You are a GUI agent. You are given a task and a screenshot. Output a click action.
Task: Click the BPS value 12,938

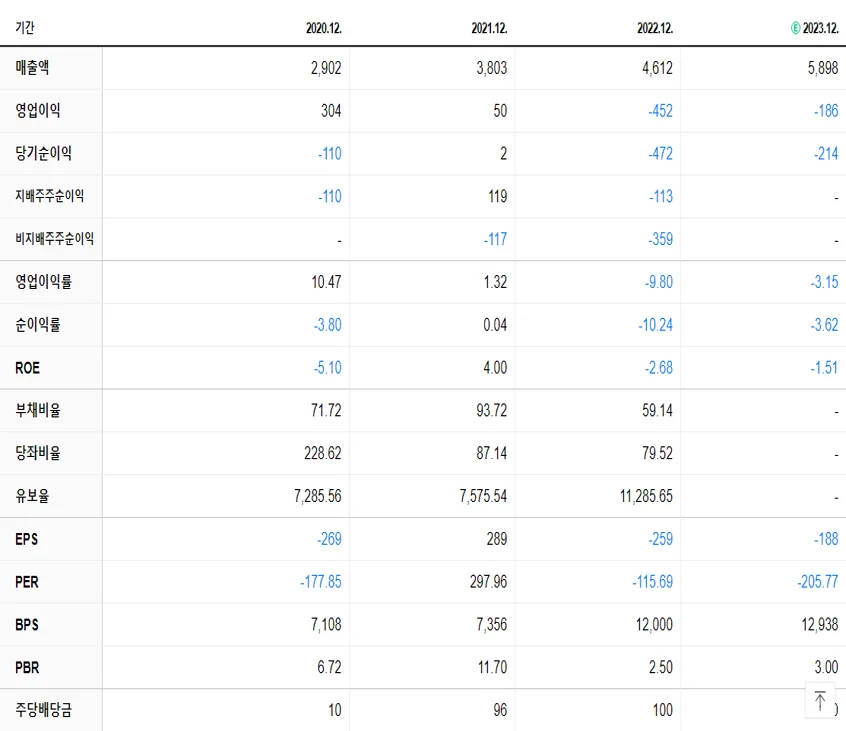tap(820, 625)
